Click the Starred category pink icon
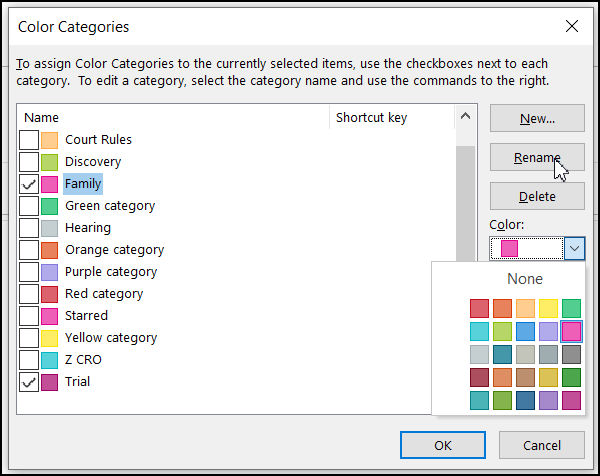 [x=50, y=316]
